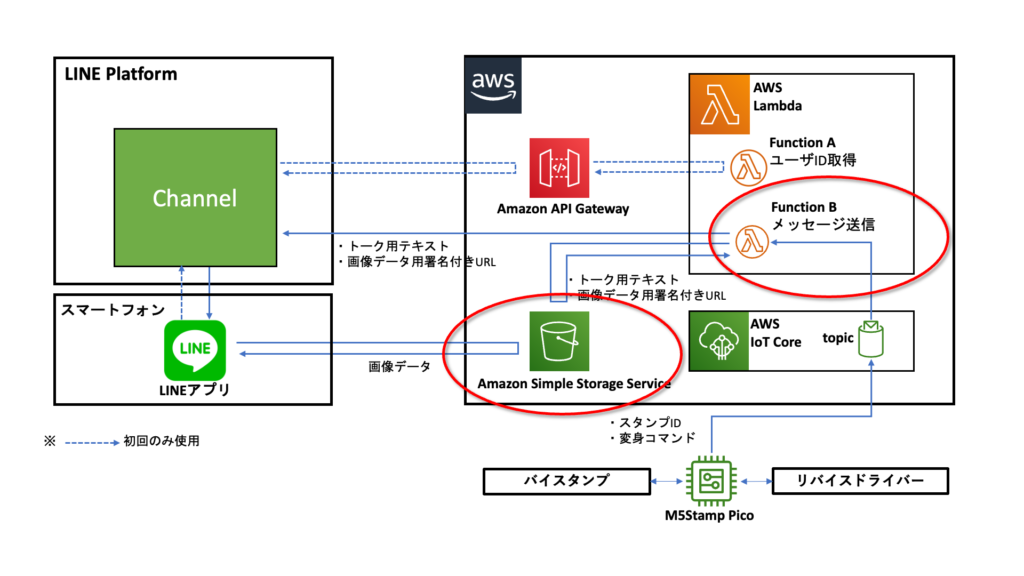Viewport: 1024px width, 576px height.
Task: Click the green LINE app icon
Action: click(x=195, y=349)
